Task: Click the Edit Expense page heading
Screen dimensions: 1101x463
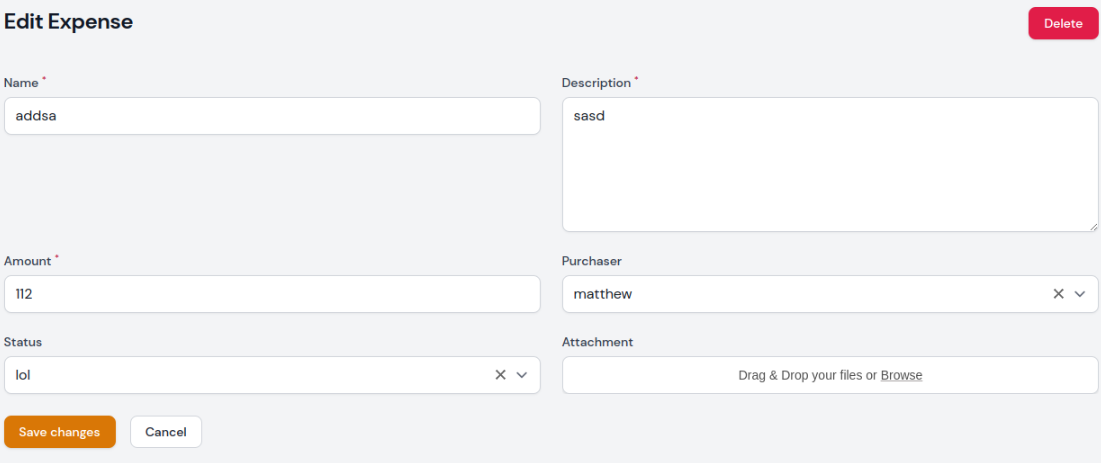Action: click(x=69, y=21)
